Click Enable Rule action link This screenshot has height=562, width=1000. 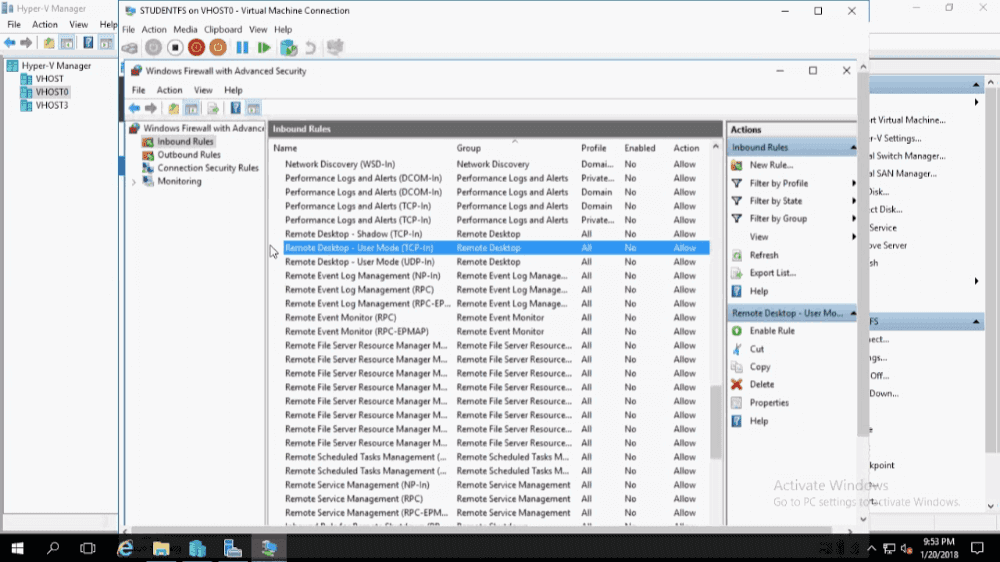(x=772, y=331)
